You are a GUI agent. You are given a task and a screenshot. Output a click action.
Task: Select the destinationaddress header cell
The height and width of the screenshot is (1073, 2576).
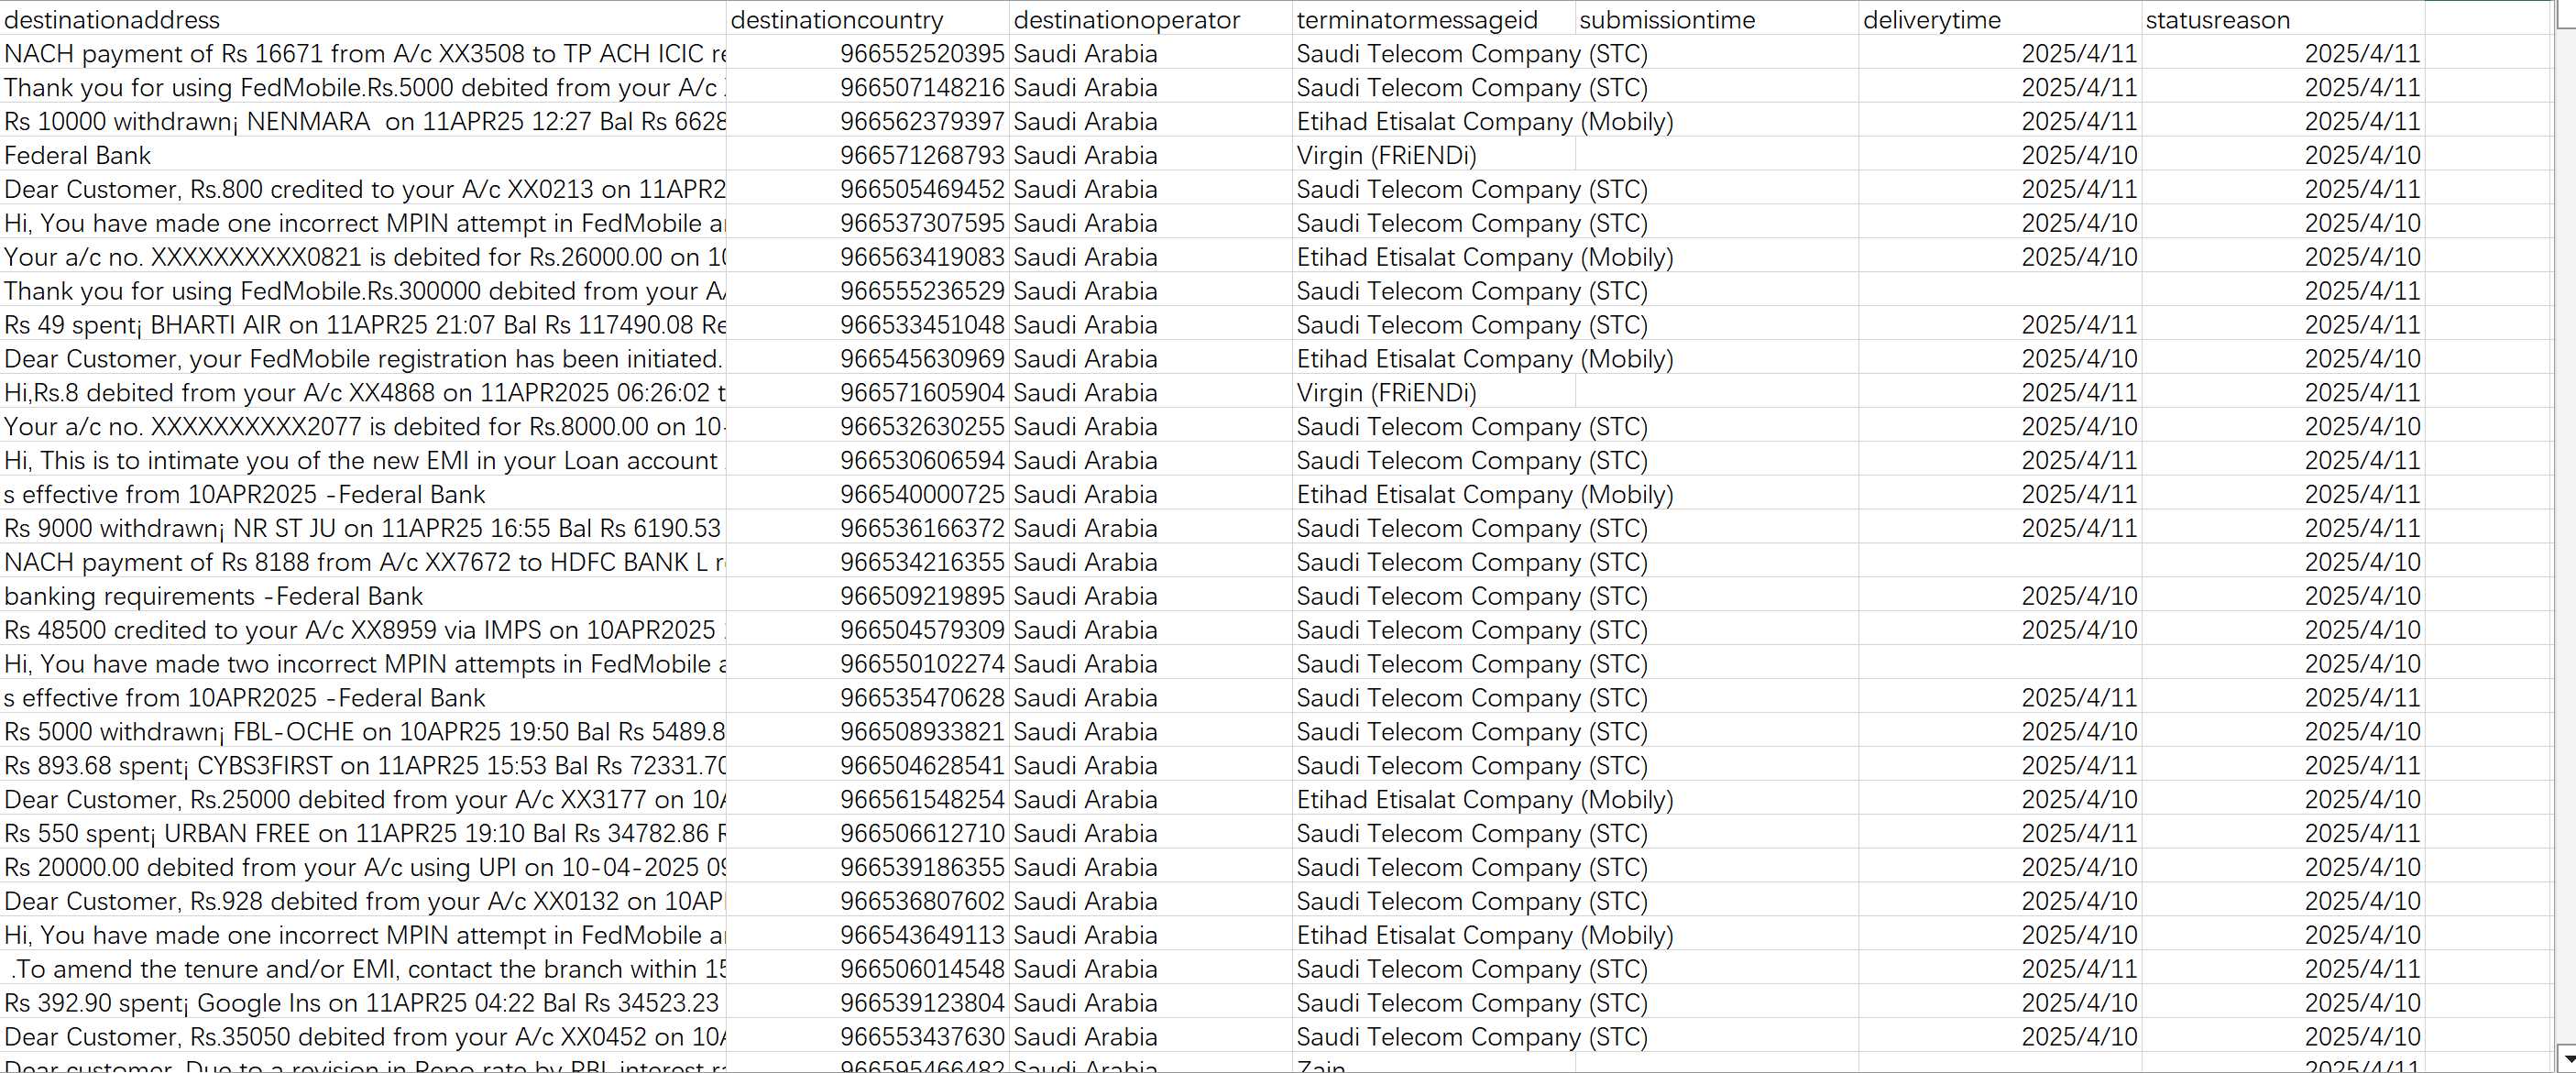(x=363, y=19)
